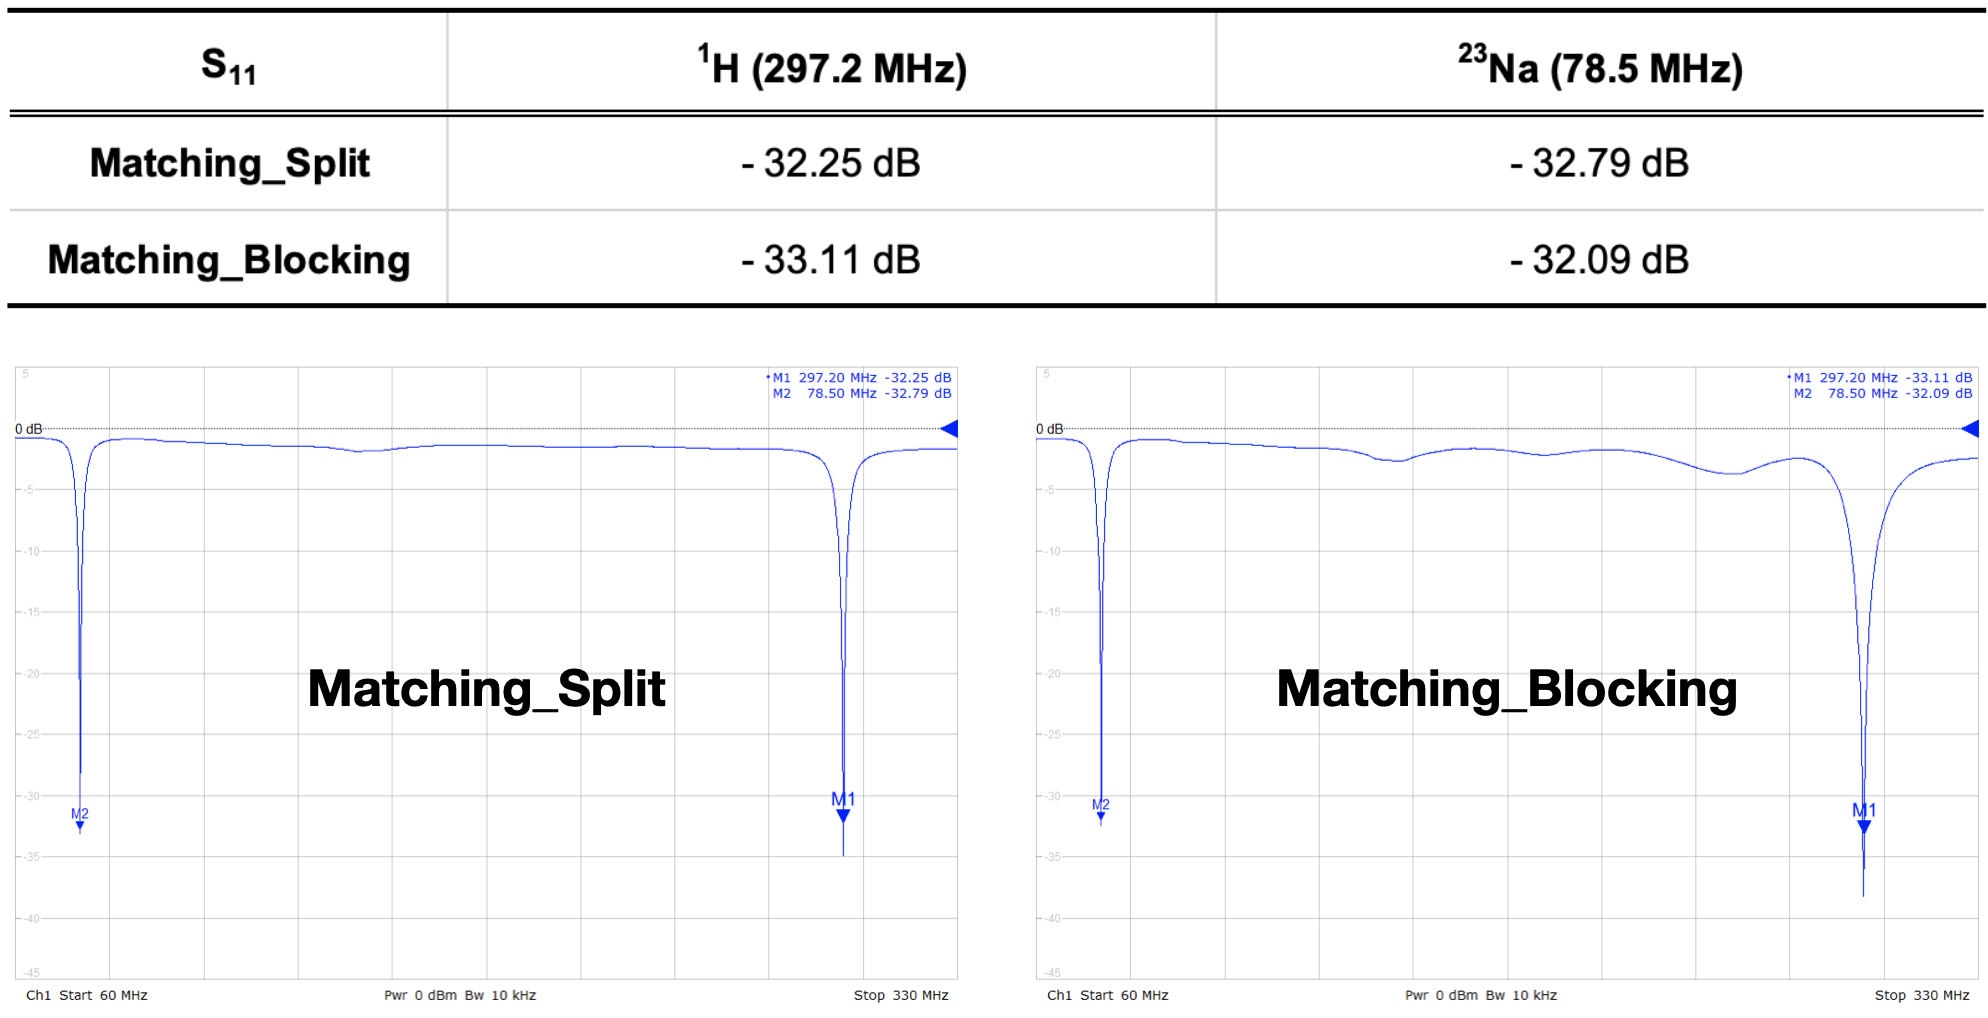Click the 1H (297.2 MHz) column header
Image resolution: width=1988 pixels, height=1018 pixels.
tap(832, 66)
